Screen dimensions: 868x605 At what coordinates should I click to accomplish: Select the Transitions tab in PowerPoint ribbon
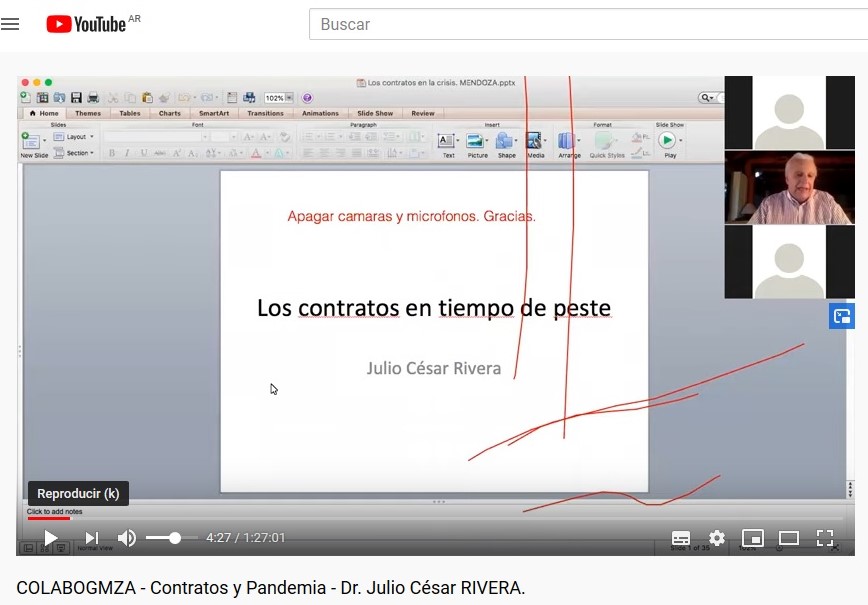(x=265, y=113)
